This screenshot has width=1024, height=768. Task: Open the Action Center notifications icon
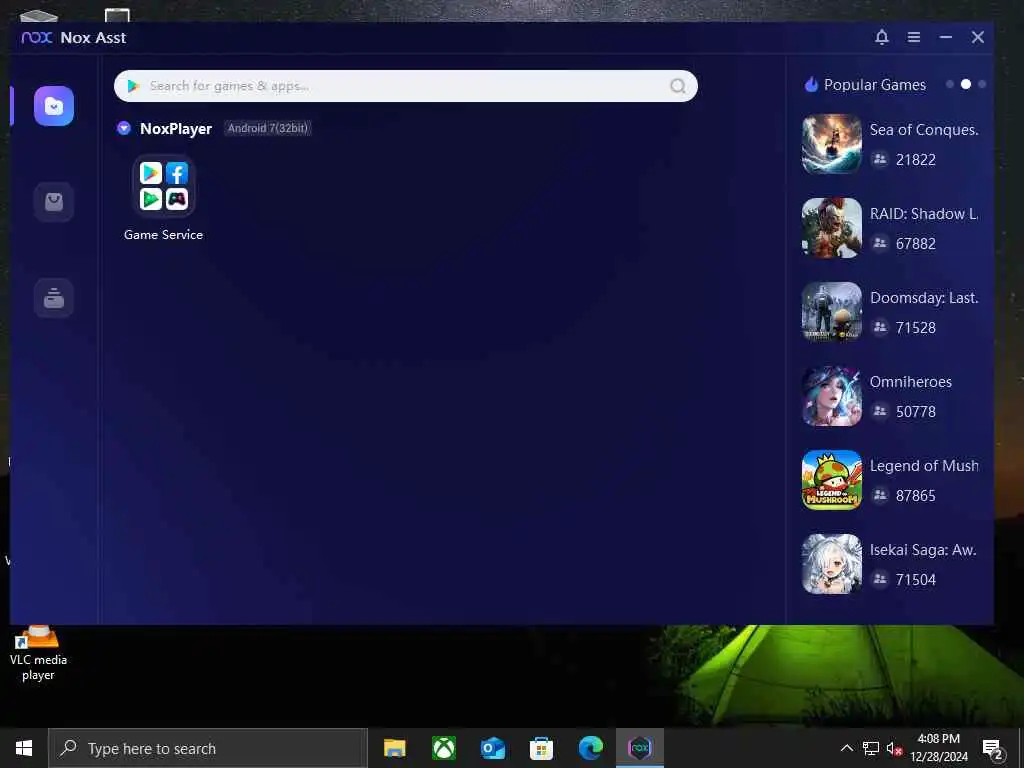coord(993,750)
